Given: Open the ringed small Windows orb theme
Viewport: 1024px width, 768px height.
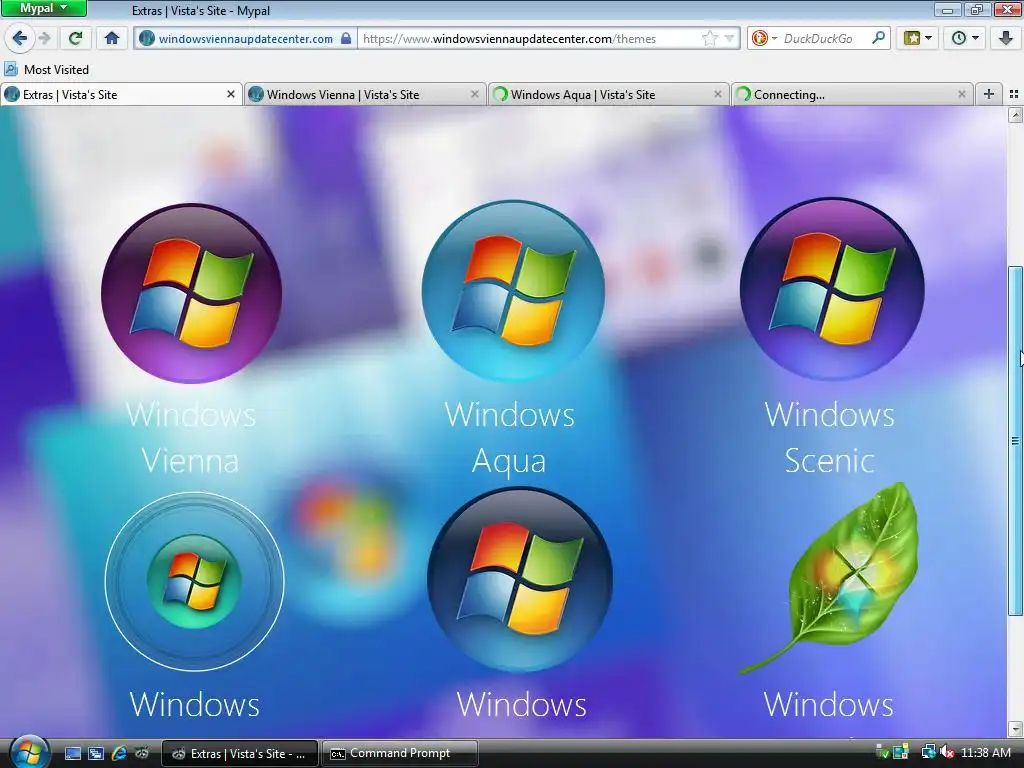Looking at the screenshot, I should click(x=194, y=581).
